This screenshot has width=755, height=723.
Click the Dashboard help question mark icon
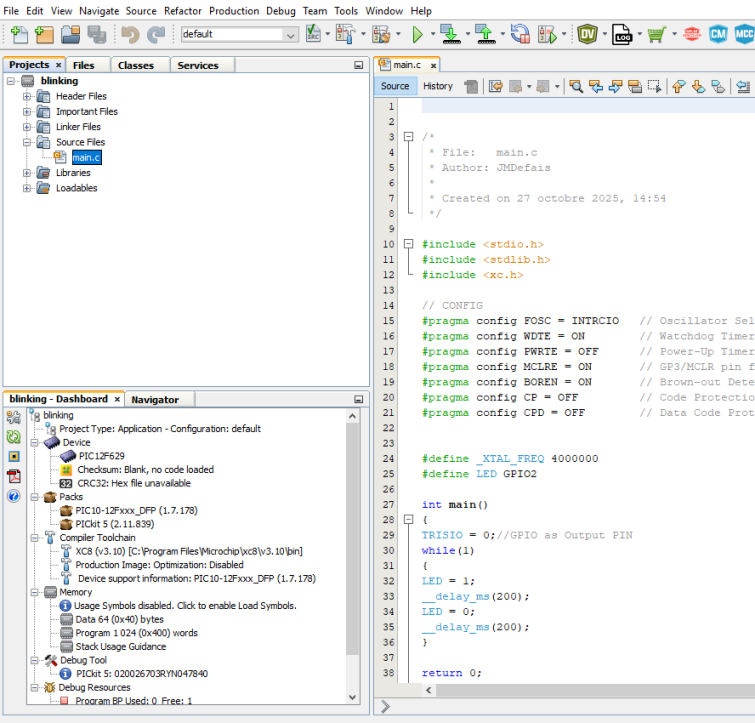[x=14, y=496]
